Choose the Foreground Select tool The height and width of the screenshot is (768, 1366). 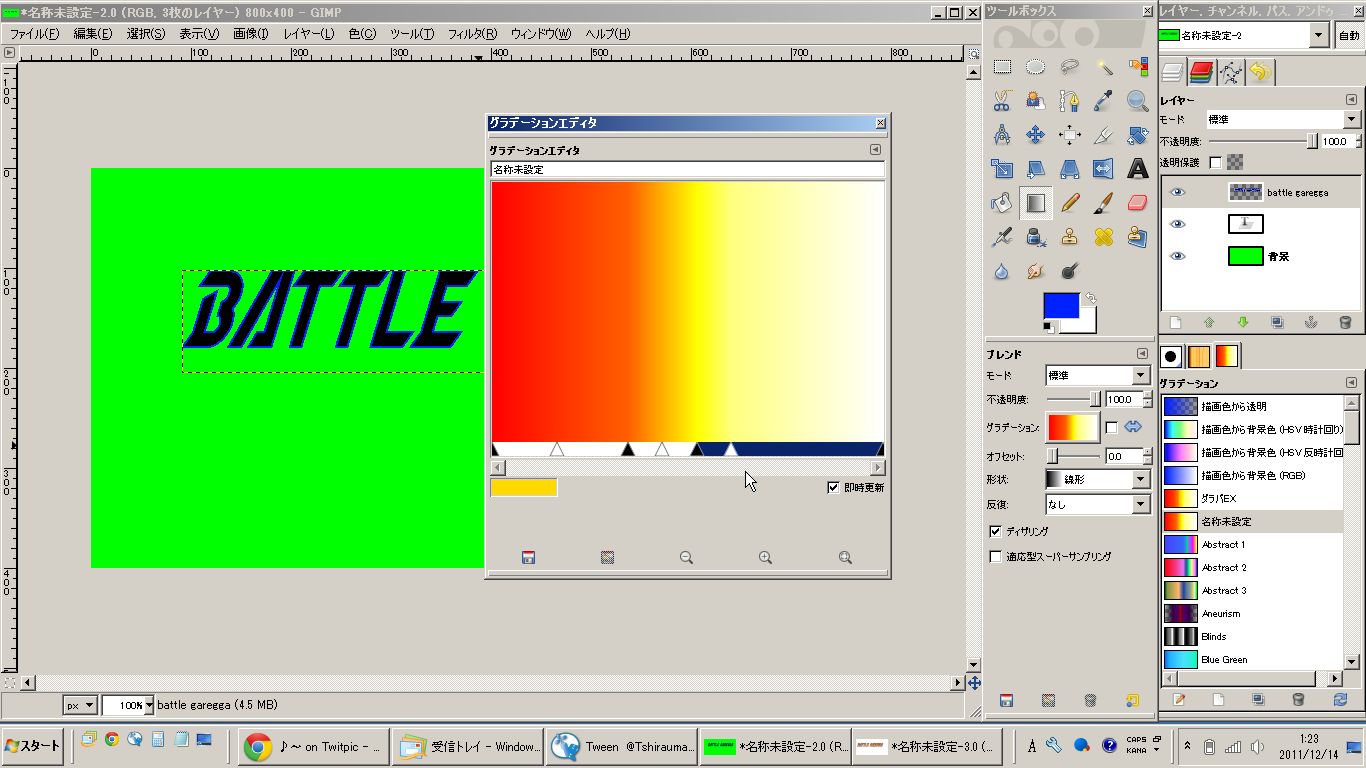1036,101
